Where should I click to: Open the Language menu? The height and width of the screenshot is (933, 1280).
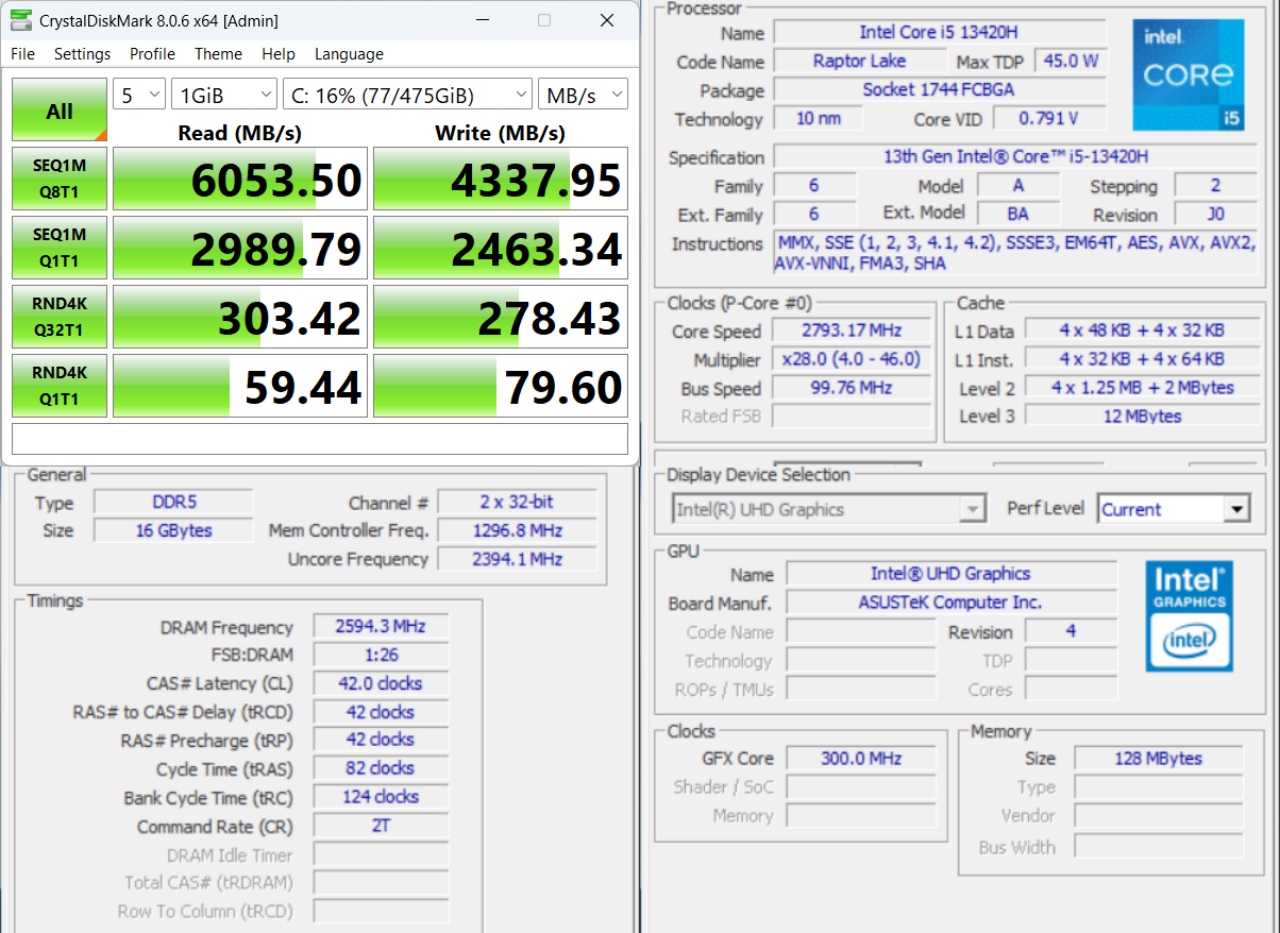(349, 54)
